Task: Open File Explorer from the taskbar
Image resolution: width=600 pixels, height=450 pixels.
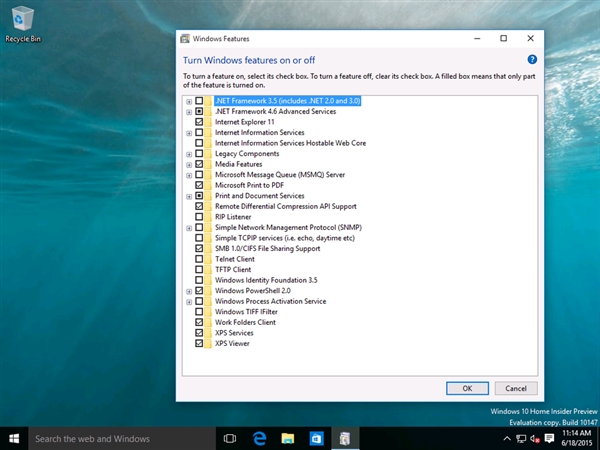Action: tap(288, 439)
